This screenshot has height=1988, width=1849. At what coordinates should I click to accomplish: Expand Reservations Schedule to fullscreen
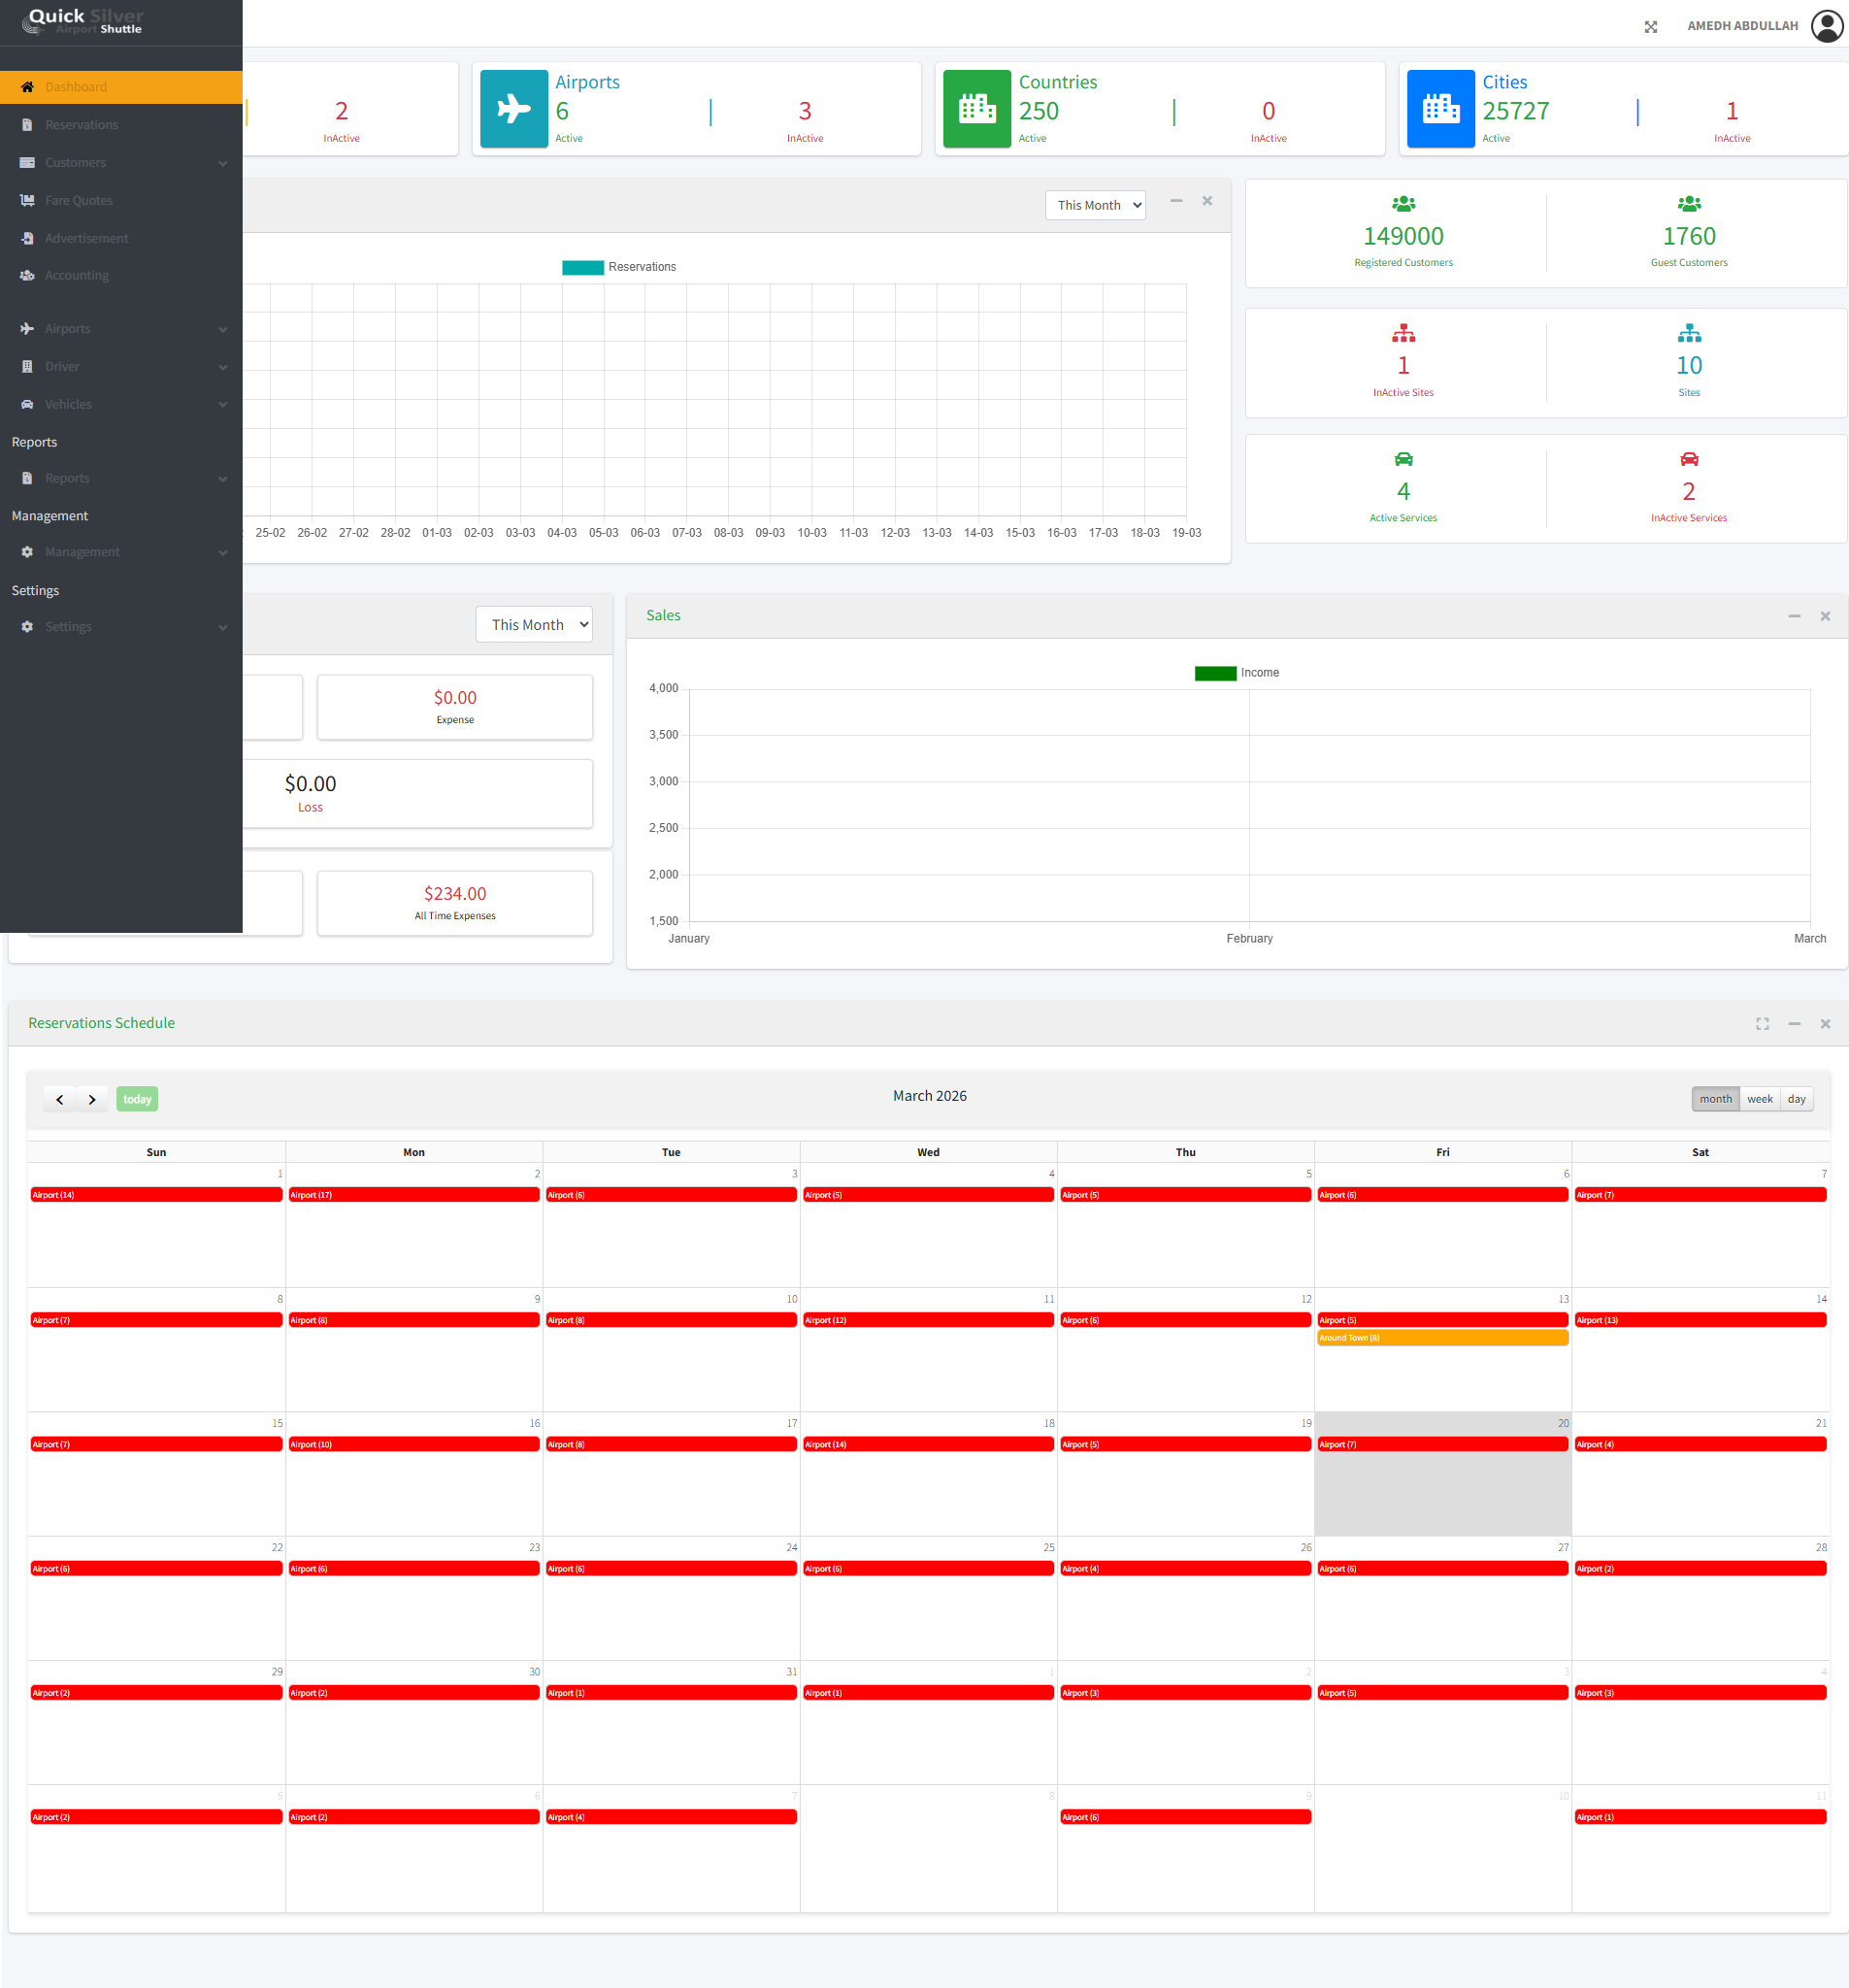1762,1023
